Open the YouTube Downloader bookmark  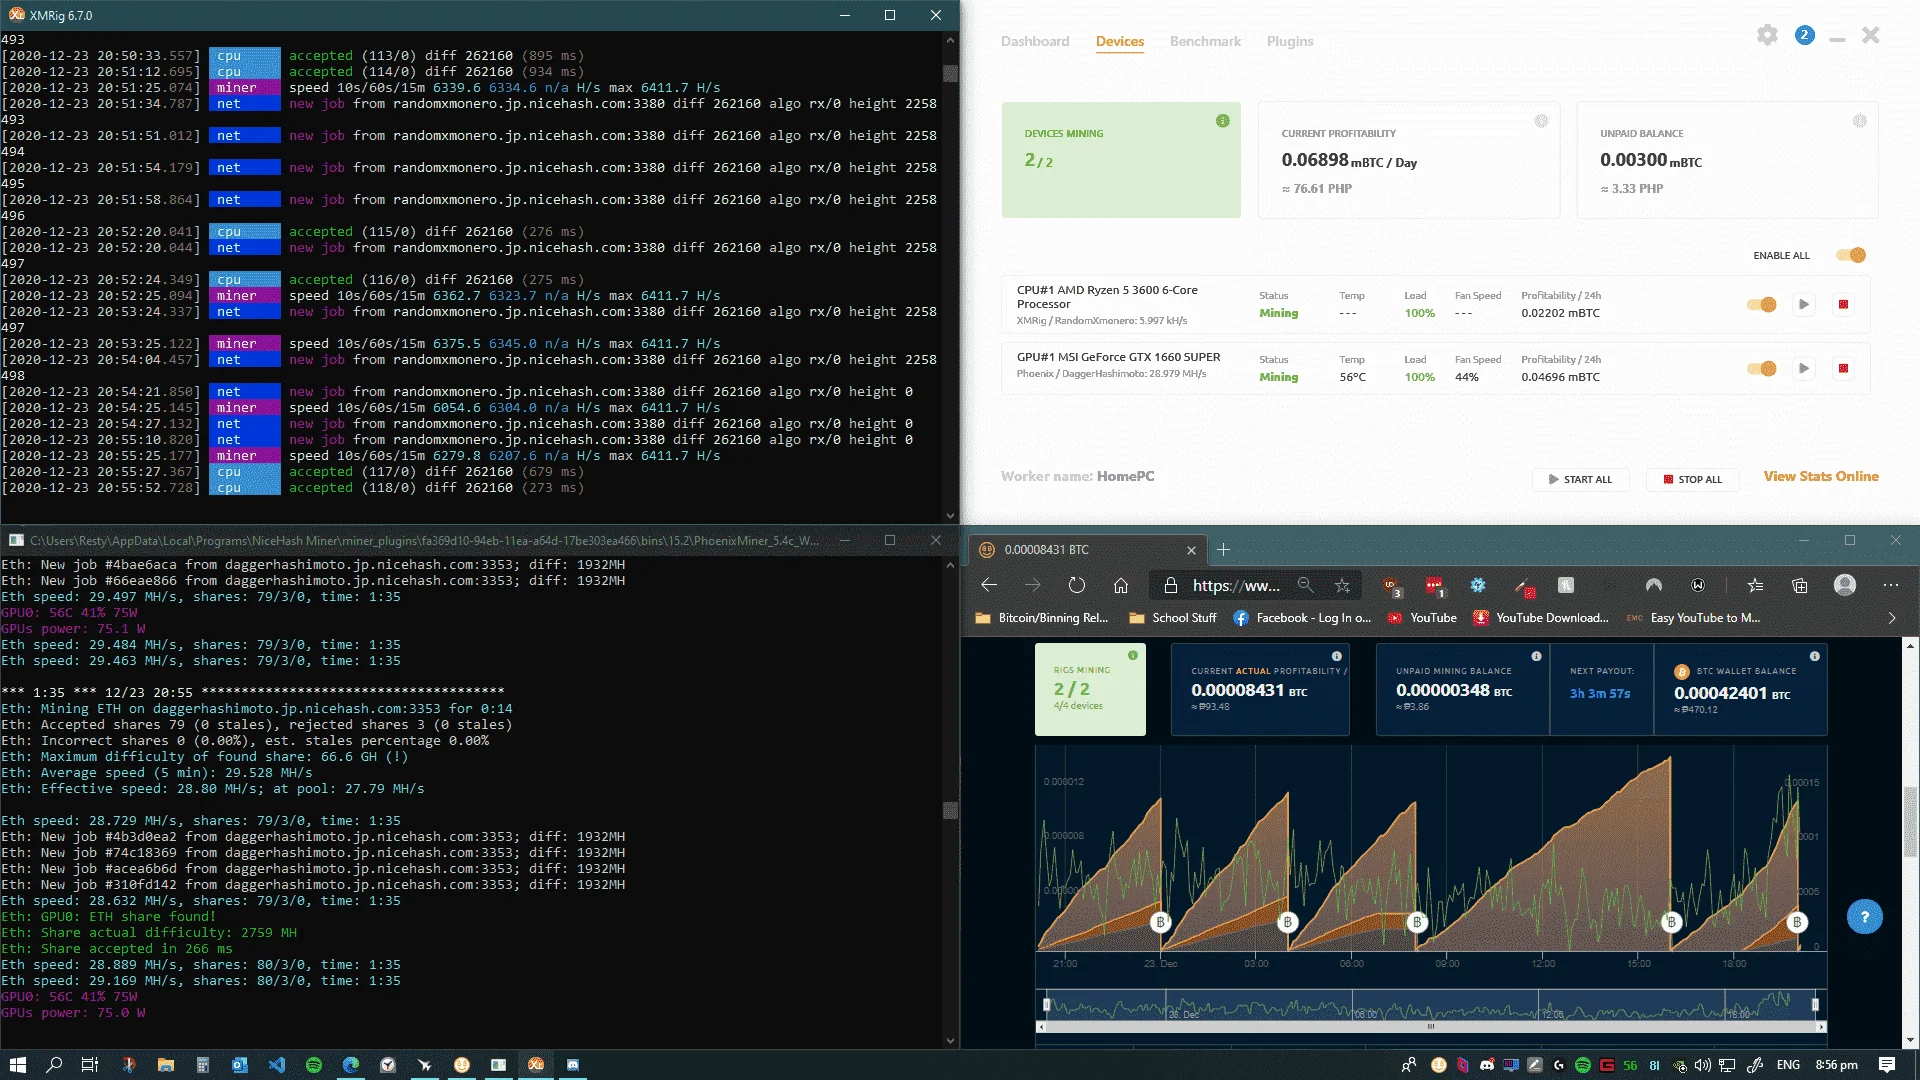(x=1541, y=618)
